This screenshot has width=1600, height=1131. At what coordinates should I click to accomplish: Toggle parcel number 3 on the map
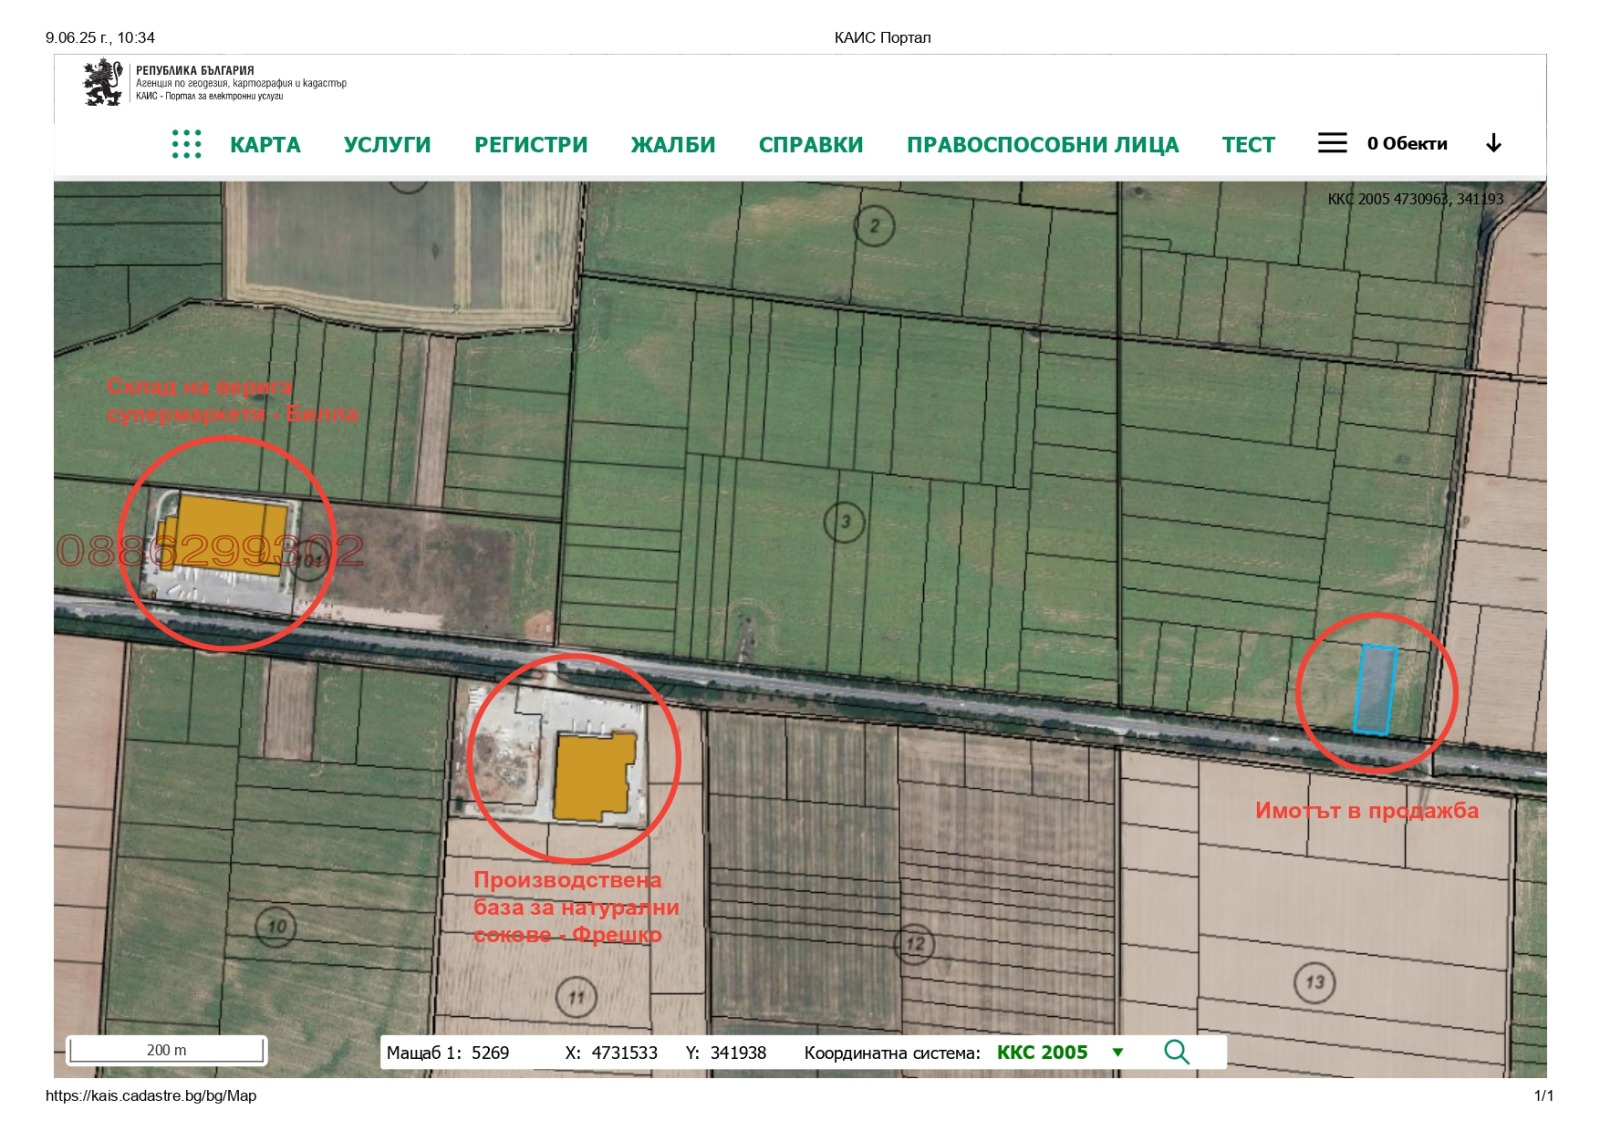click(843, 520)
